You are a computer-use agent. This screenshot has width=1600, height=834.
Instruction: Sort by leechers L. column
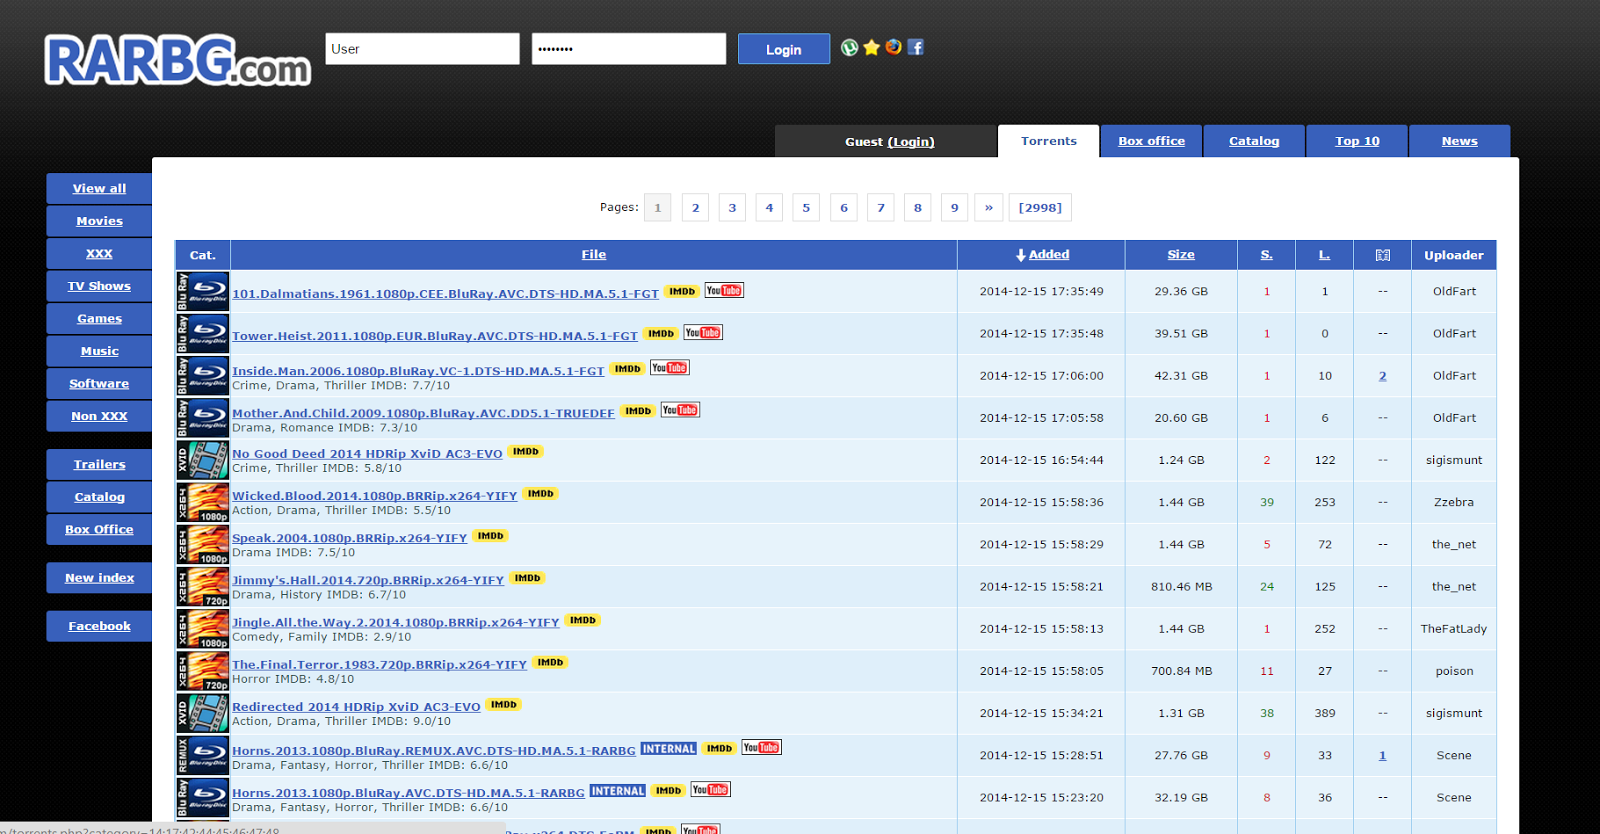1324,255
